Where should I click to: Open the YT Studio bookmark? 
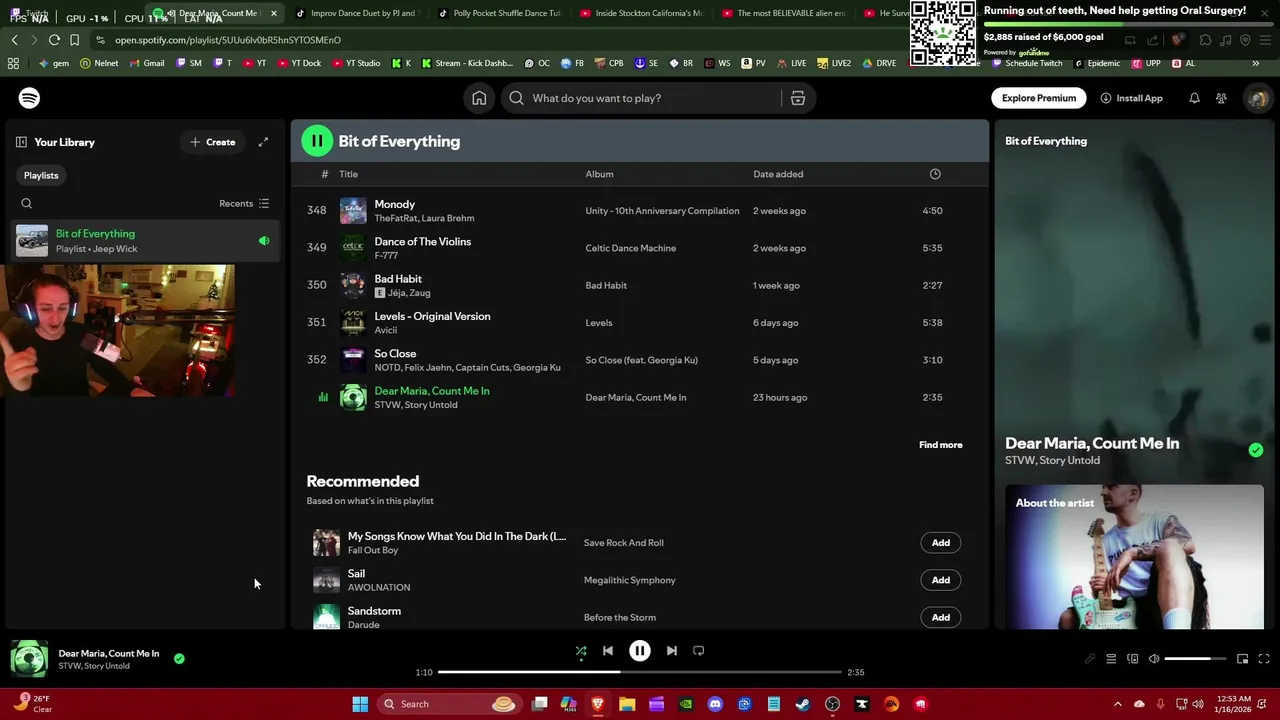point(355,63)
